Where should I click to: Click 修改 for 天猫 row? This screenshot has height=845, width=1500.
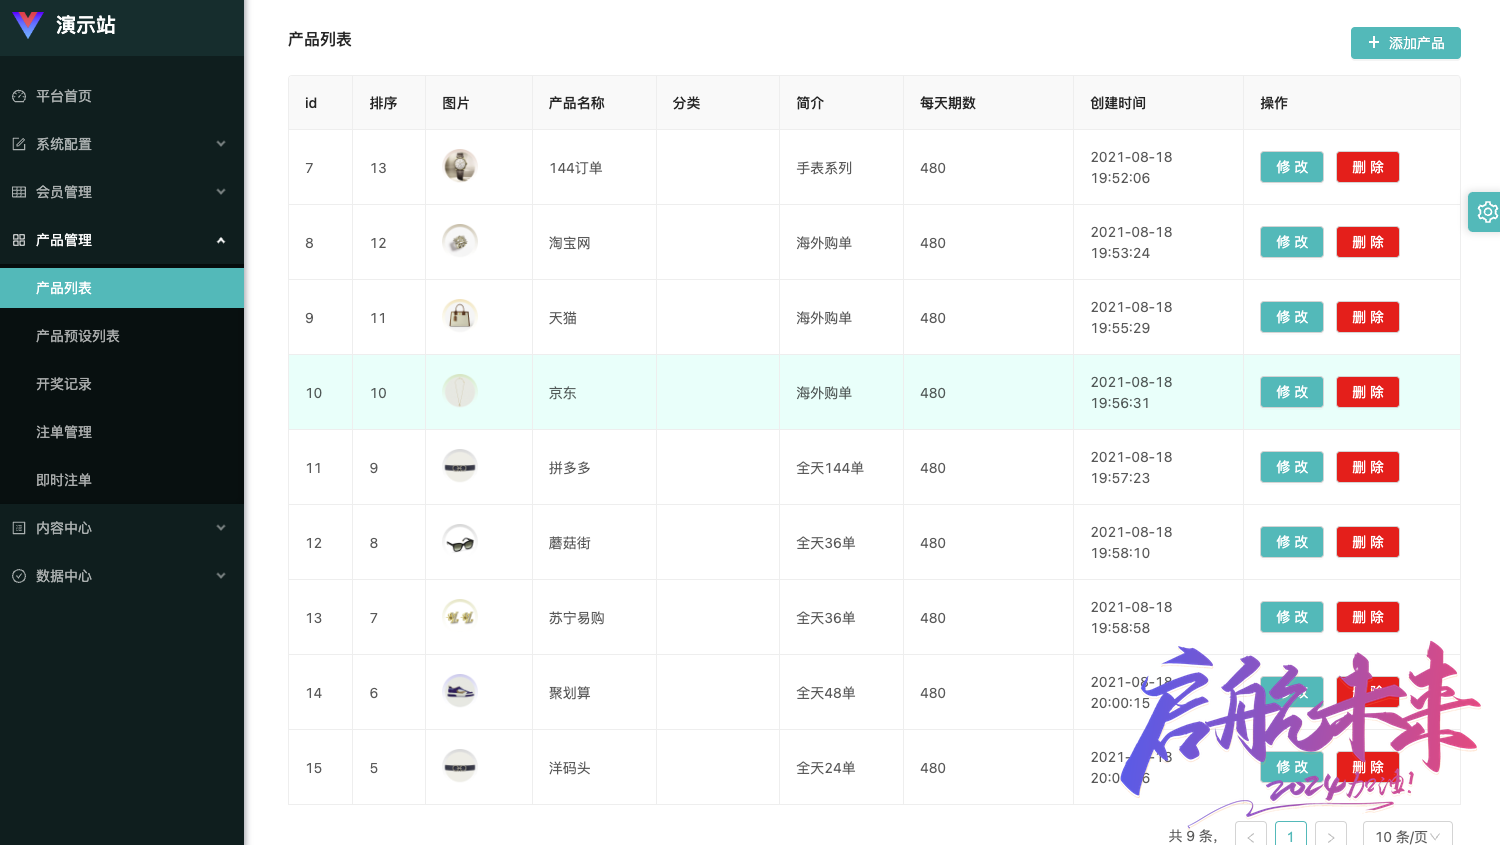tap(1292, 317)
